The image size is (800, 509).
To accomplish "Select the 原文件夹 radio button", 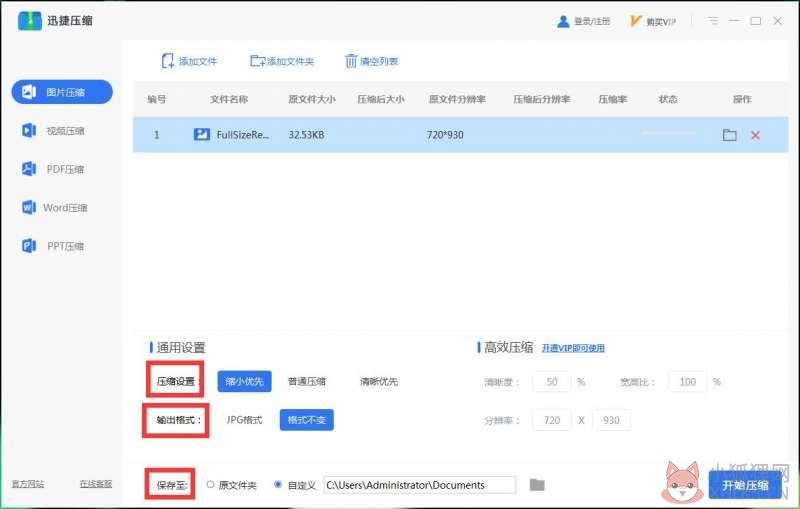I will (210, 485).
